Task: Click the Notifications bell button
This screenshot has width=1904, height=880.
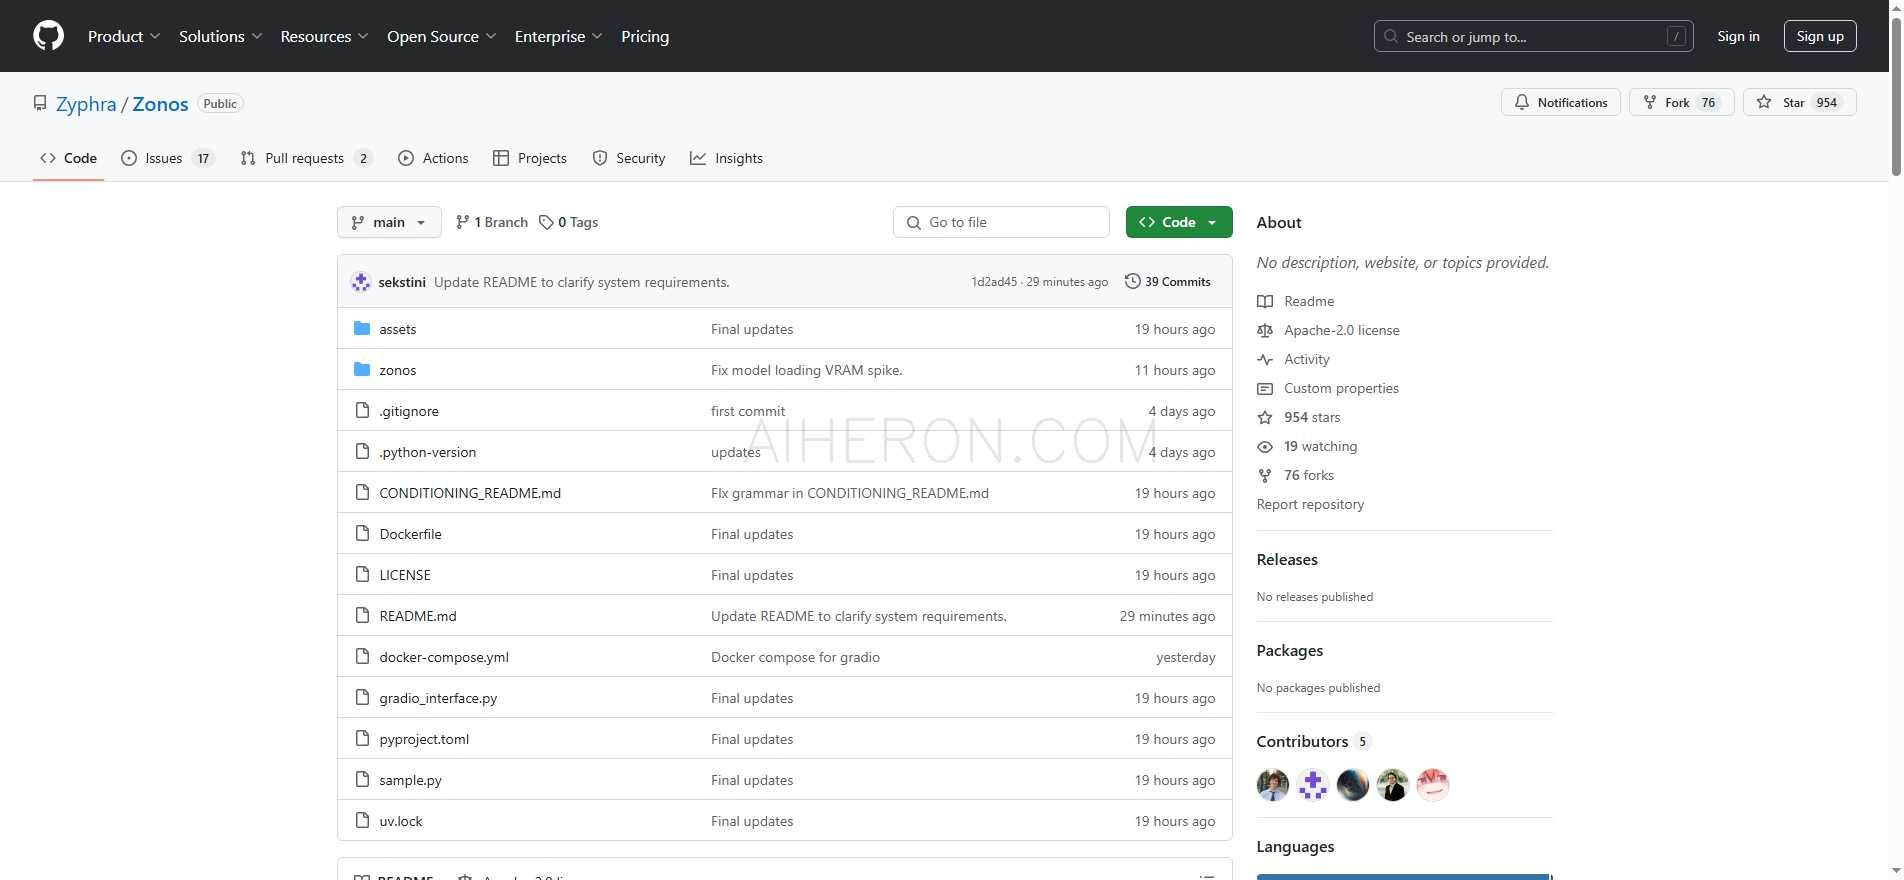Action: point(1560,102)
